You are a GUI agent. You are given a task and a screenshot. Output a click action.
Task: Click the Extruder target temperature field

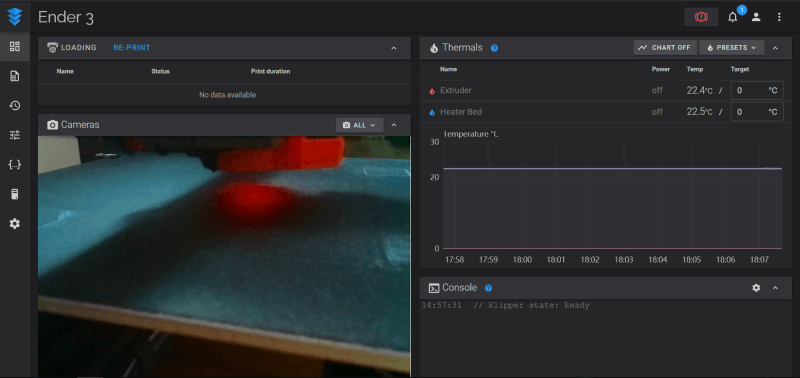pyautogui.click(x=757, y=90)
